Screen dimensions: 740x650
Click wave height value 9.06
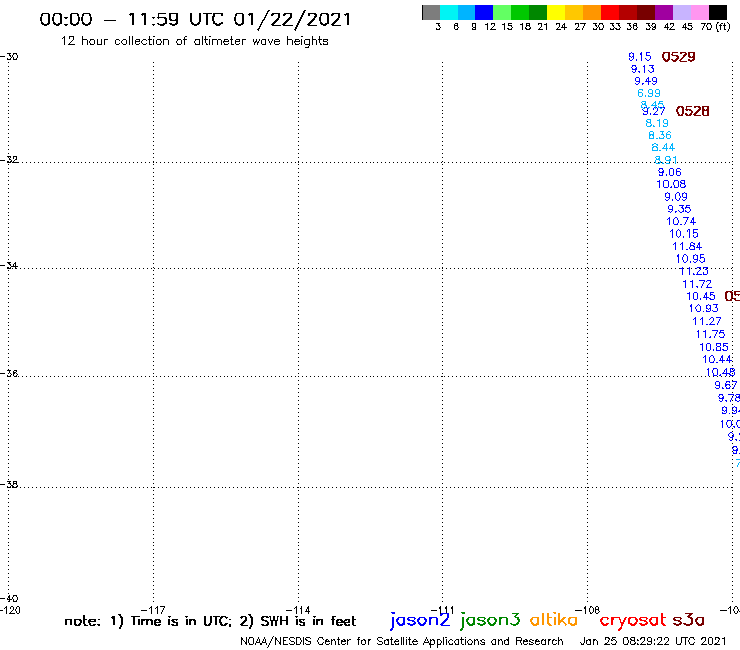670,172
